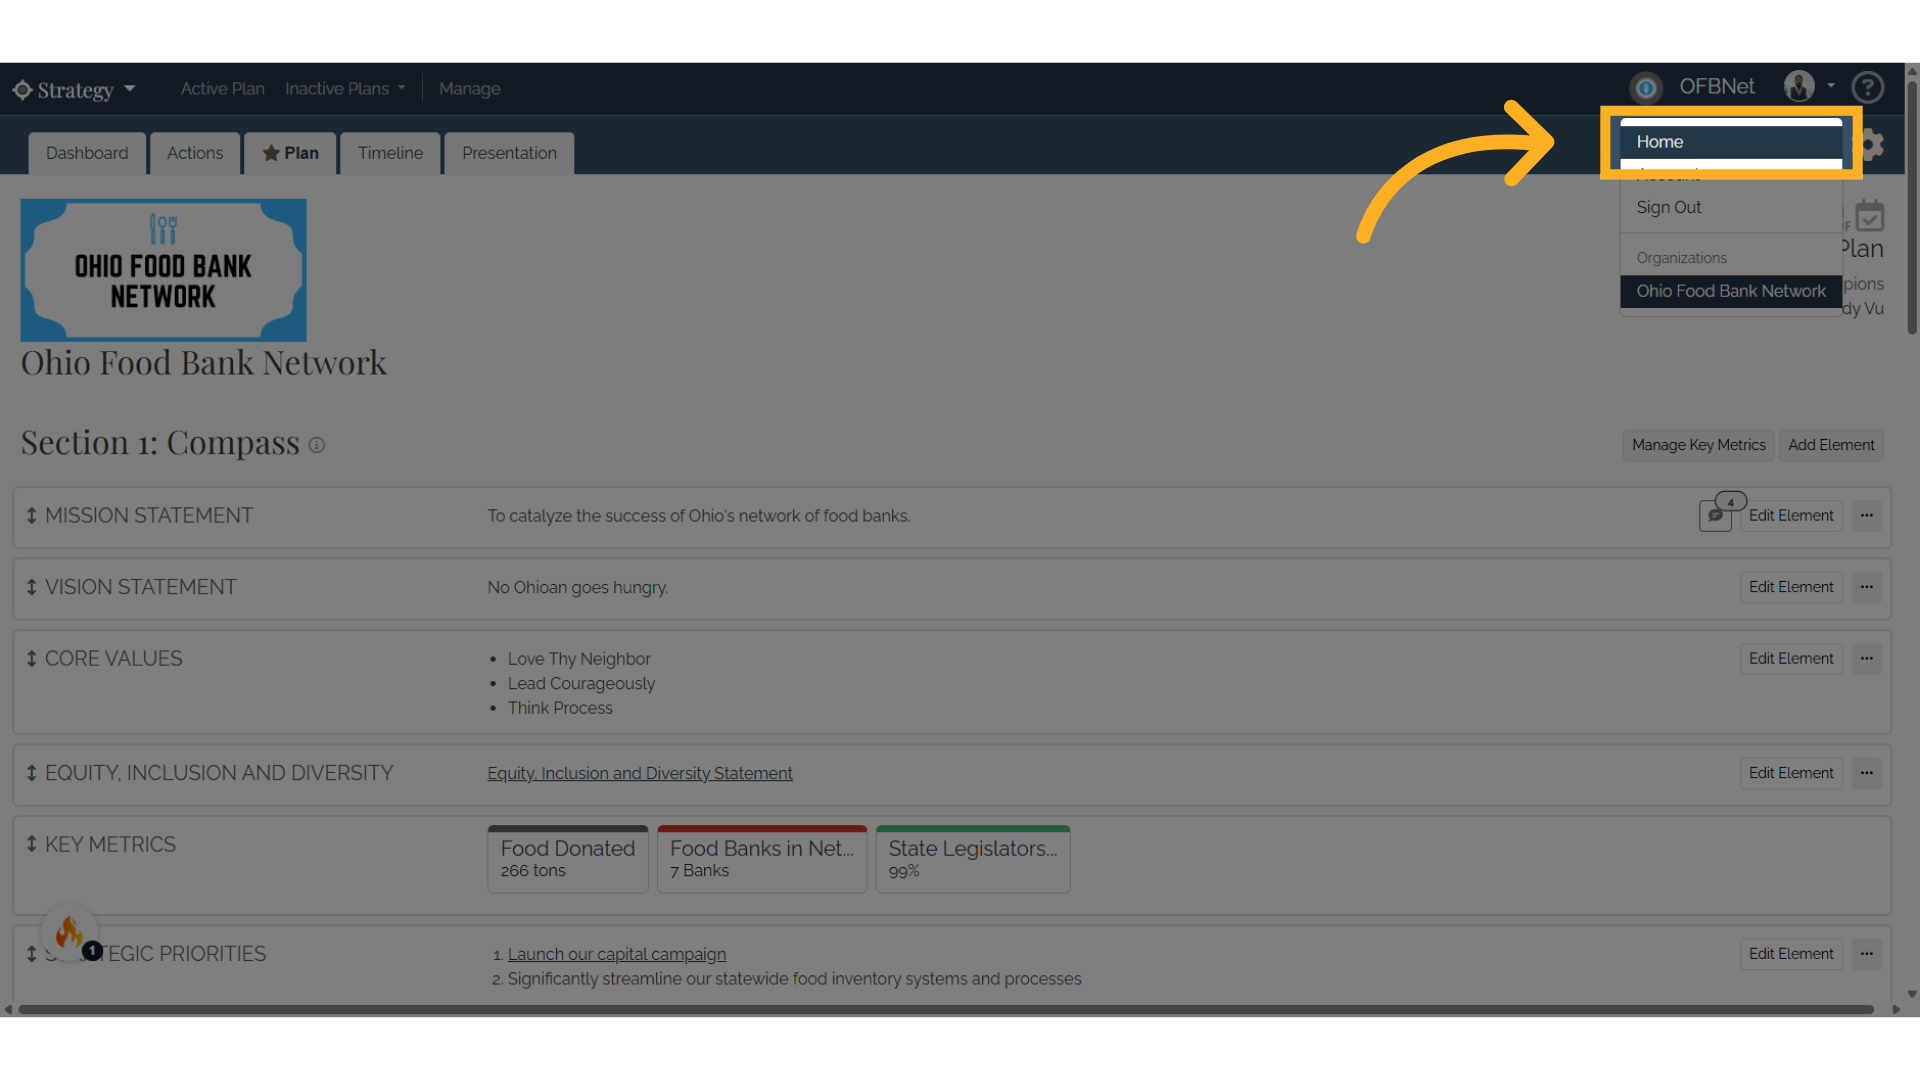Click the Strategy compass logo icon
The width and height of the screenshot is (1920, 1080).
(x=22, y=90)
